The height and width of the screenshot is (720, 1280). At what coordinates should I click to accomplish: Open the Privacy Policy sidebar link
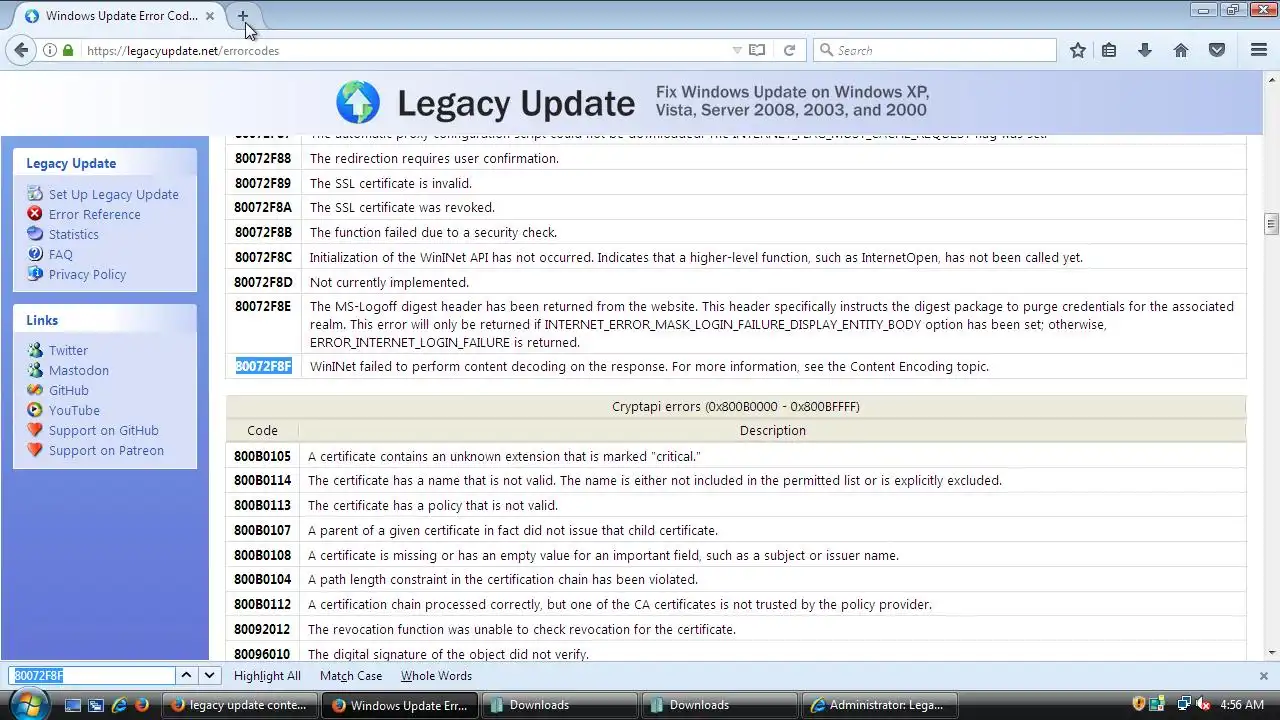(x=87, y=274)
